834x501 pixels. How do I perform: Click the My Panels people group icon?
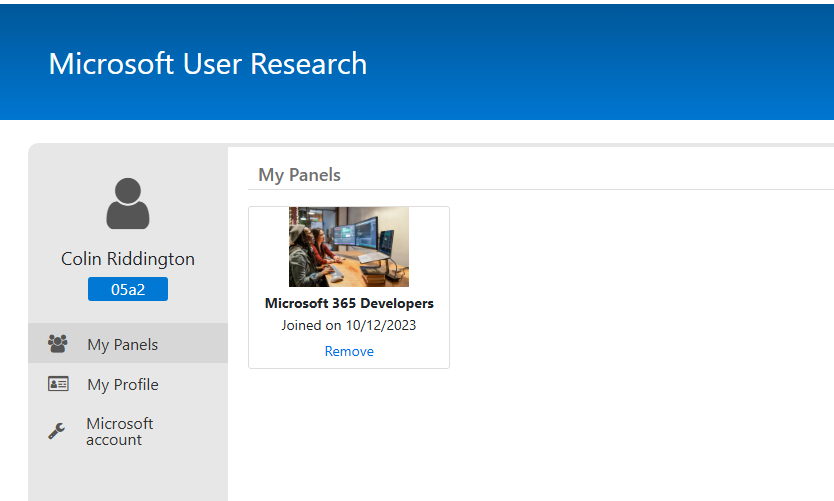pyautogui.click(x=57, y=344)
